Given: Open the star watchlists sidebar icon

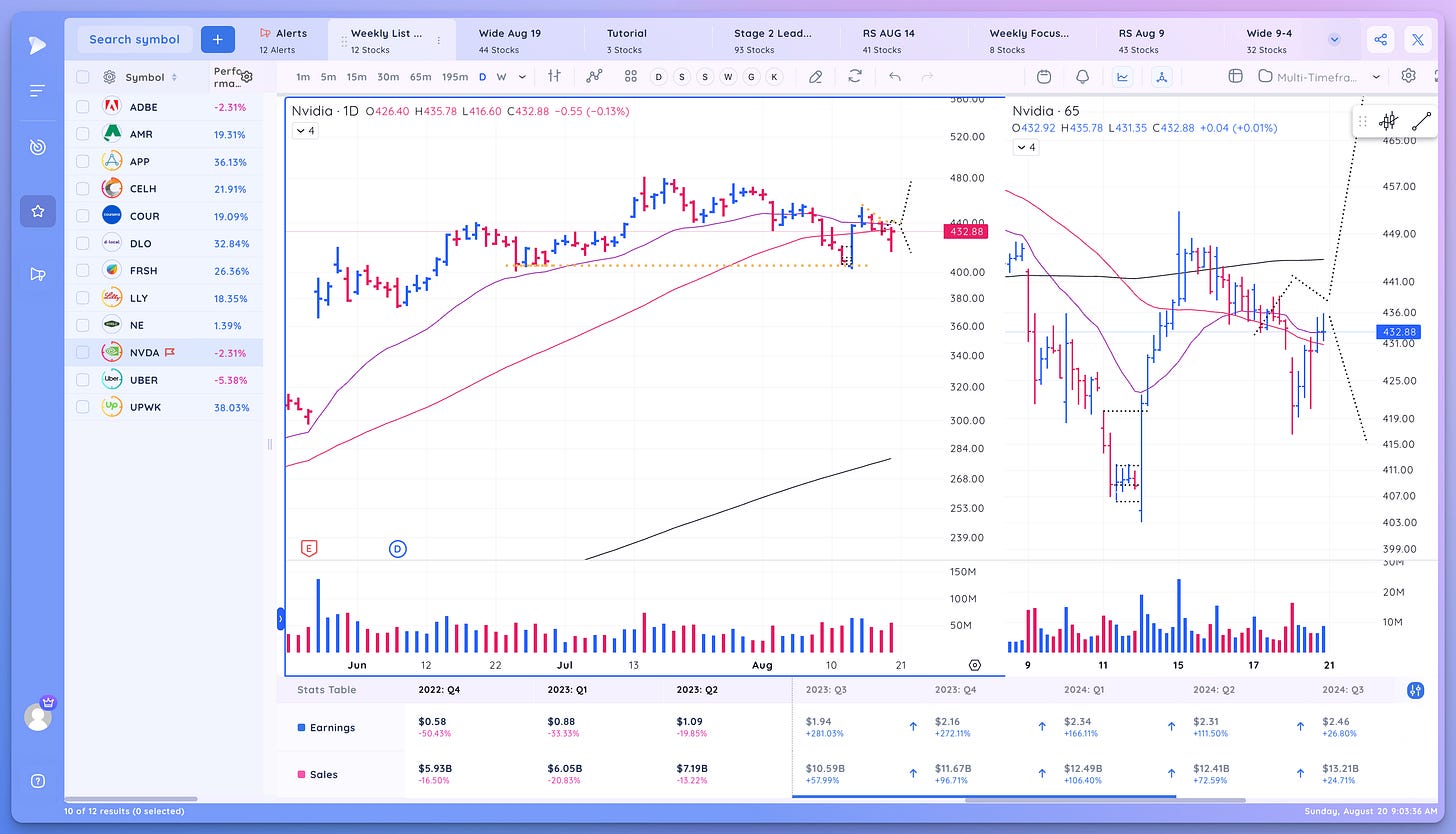Looking at the screenshot, I should pos(38,211).
